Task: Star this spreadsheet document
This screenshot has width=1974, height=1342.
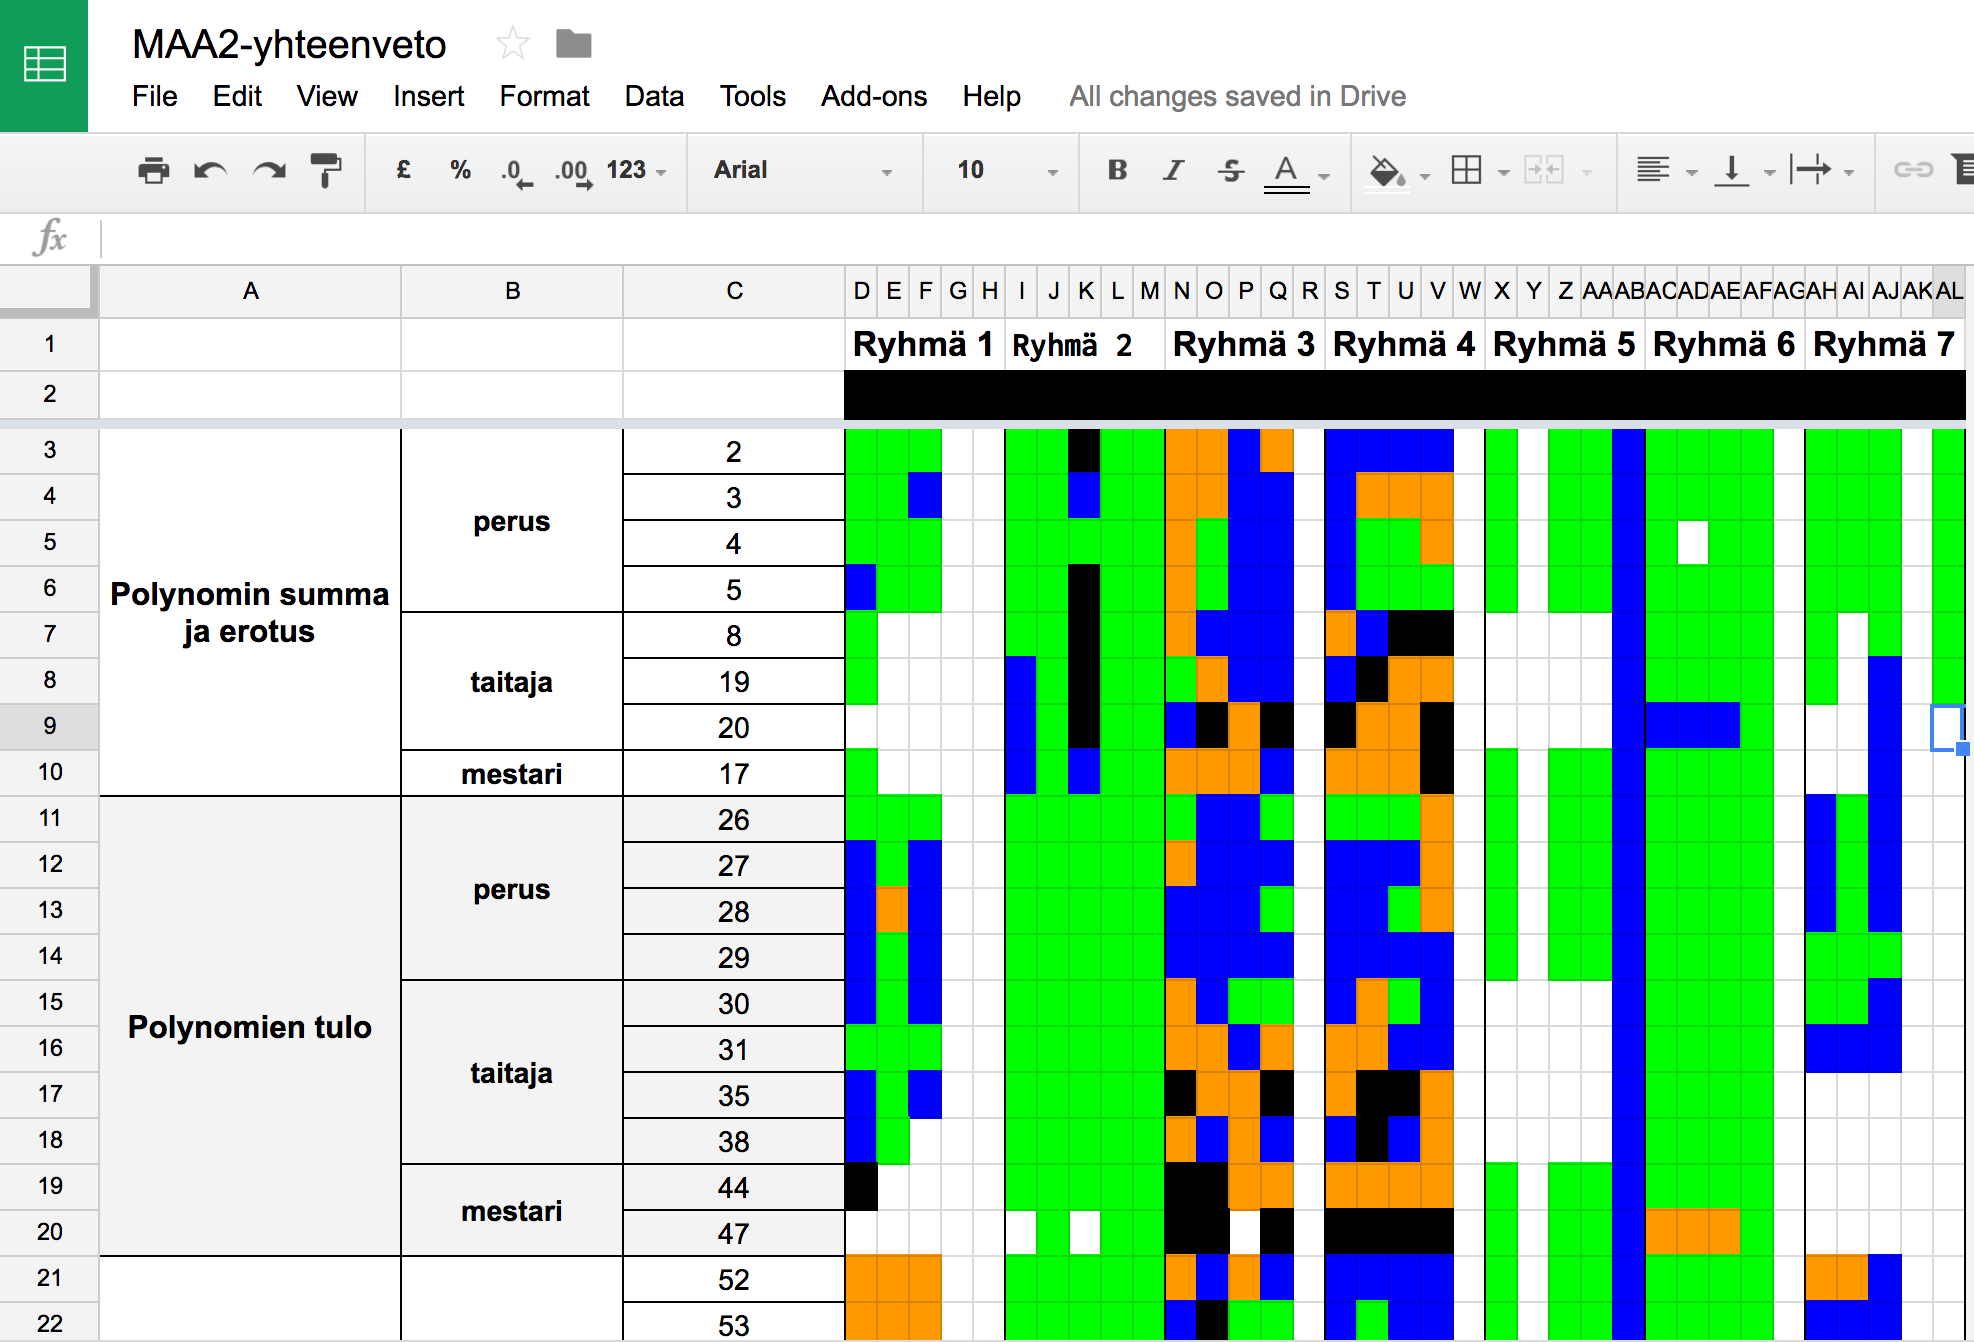Action: pos(512,44)
